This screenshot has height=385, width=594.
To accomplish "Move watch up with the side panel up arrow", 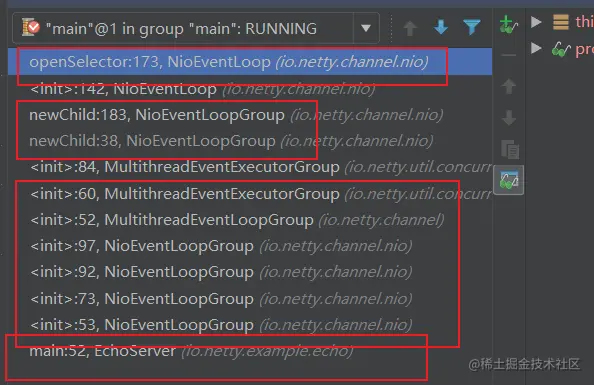I will click(x=508, y=86).
